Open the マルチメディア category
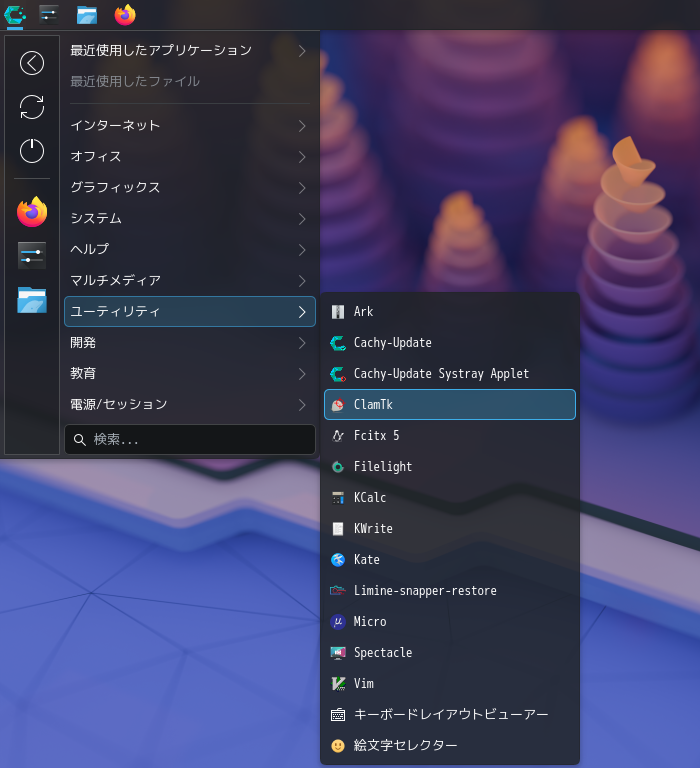 pyautogui.click(x=190, y=281)
